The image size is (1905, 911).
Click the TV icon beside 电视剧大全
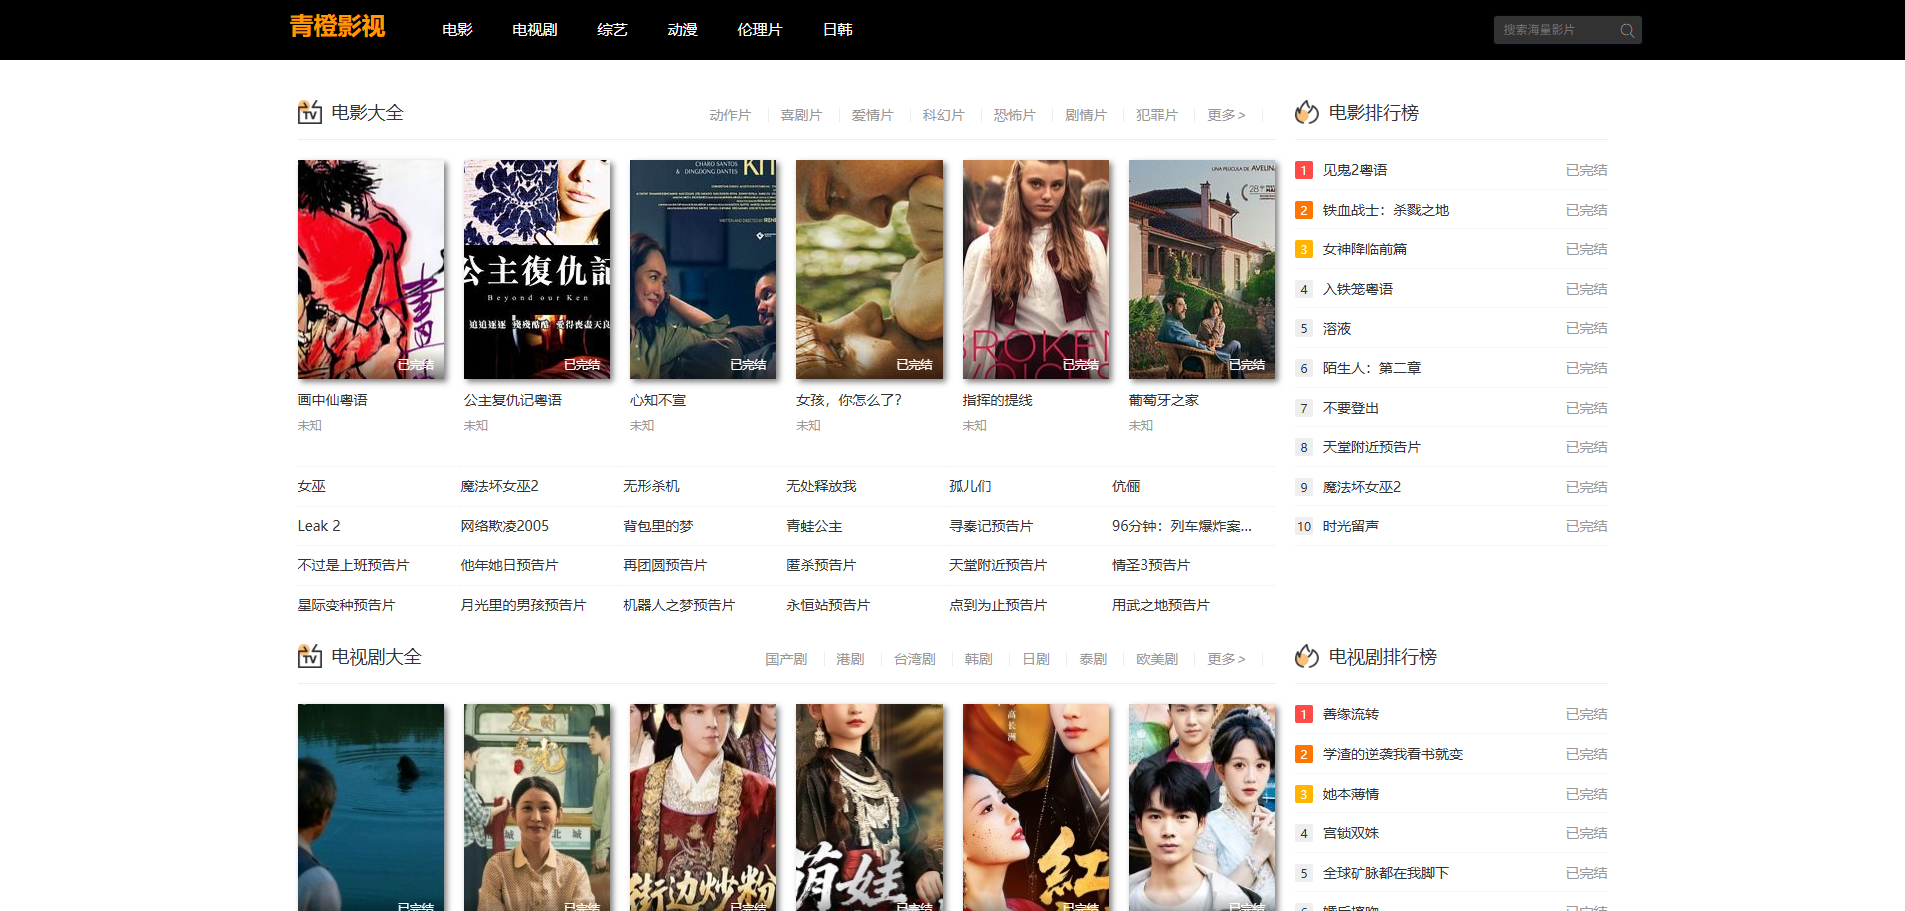310,656
